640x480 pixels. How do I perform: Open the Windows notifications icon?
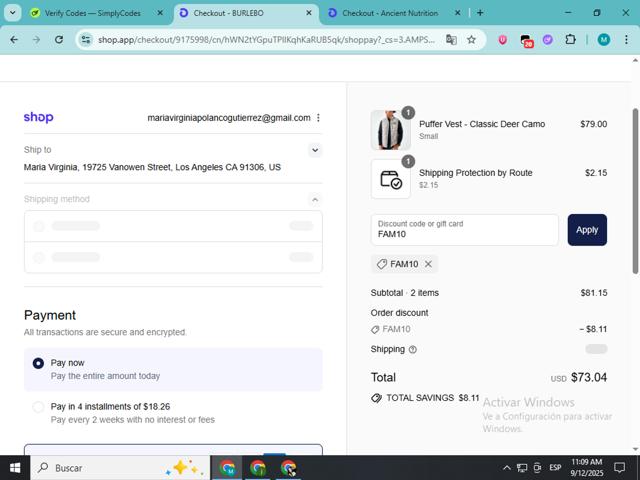tap(620, 468)
